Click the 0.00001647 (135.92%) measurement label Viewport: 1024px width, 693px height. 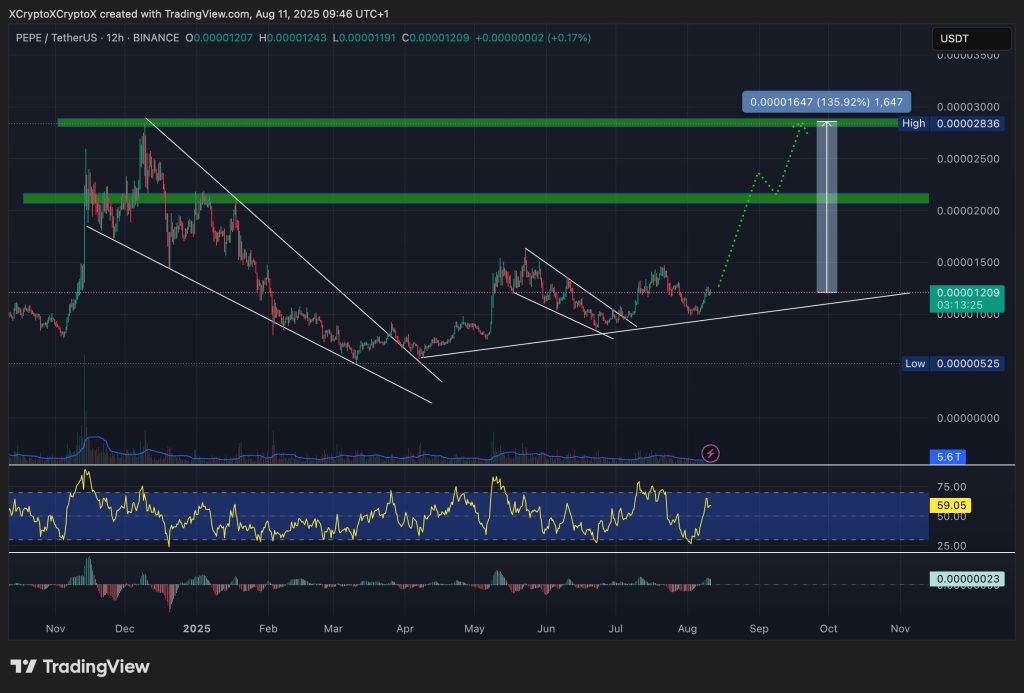point(826,101)
